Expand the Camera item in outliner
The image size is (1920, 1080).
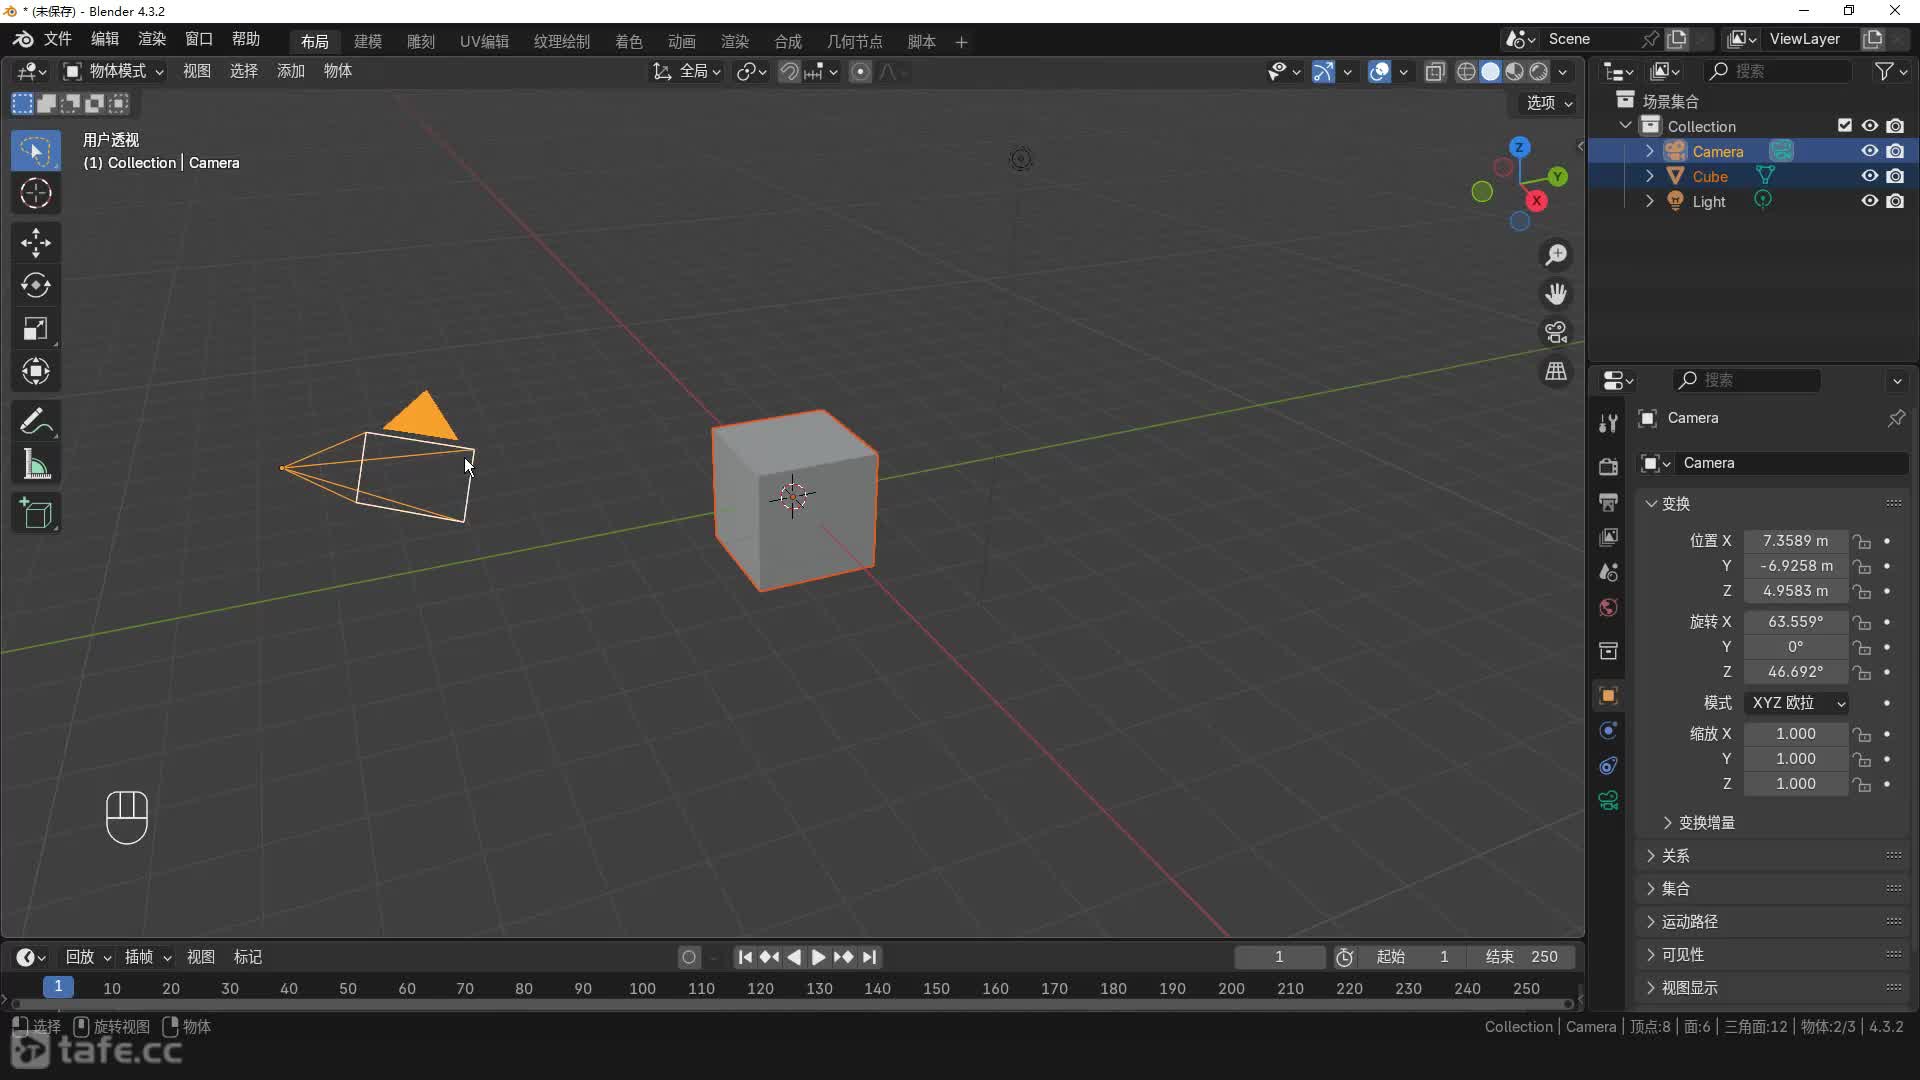point(1650,151)
